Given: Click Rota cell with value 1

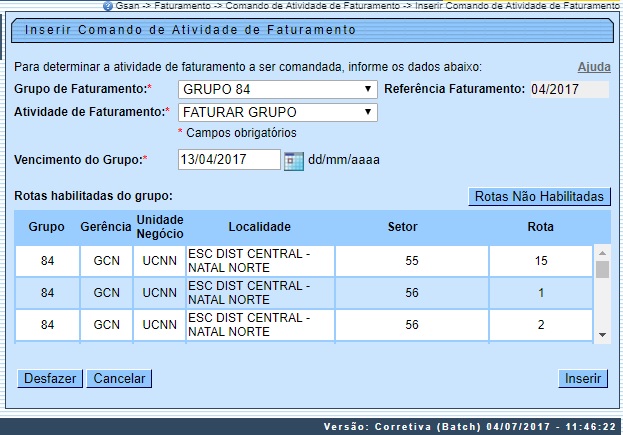Looking at the screenshot, I should pos(541,293).
